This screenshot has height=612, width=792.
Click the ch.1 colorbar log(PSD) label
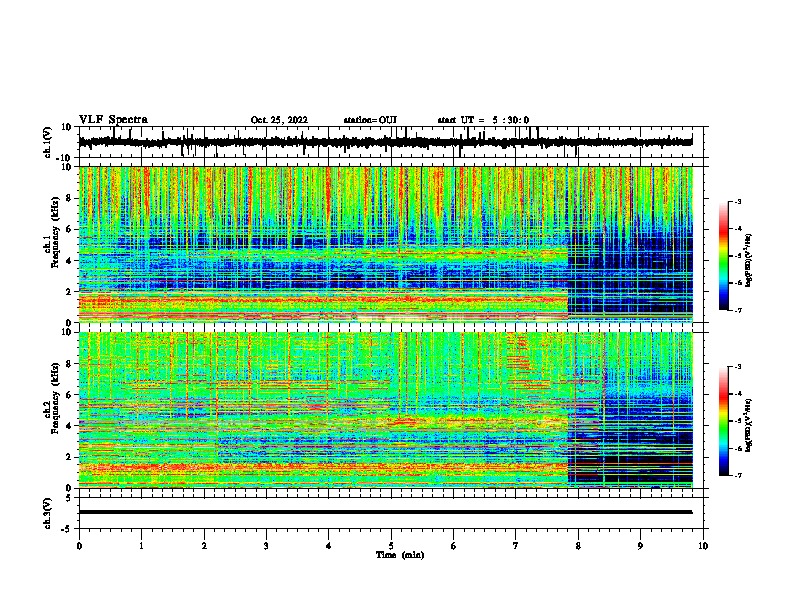pos(748,261)
